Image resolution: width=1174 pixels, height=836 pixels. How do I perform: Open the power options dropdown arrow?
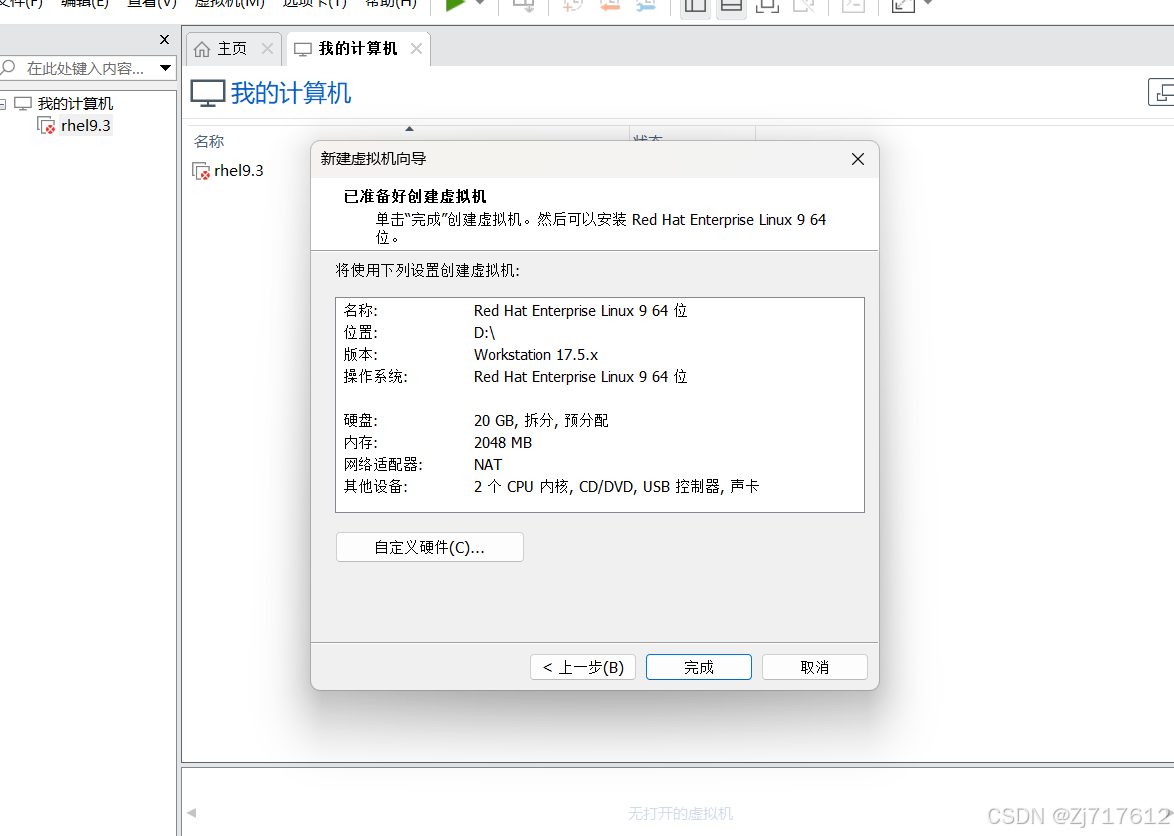(480, 4)
